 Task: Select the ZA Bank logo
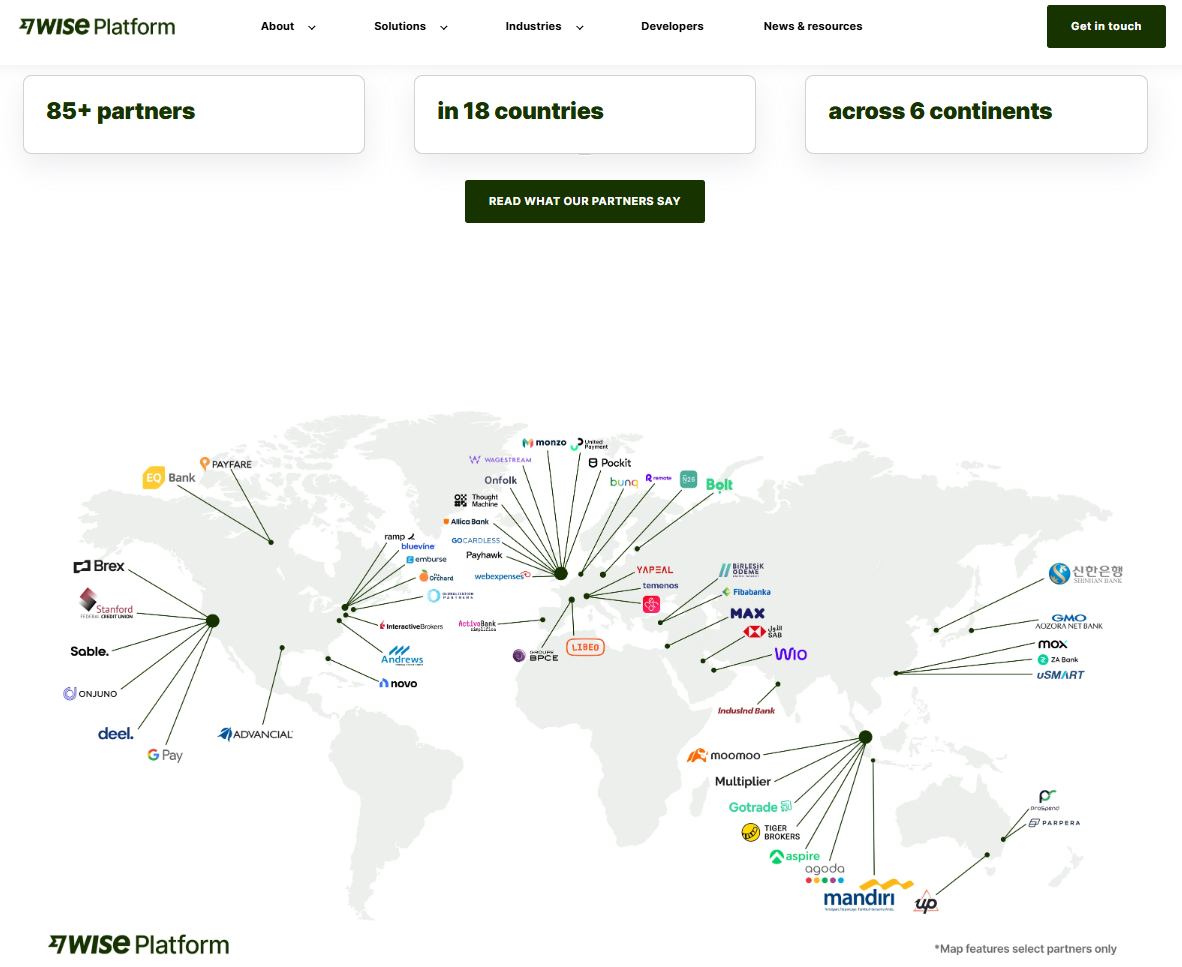pos(1058,659)
